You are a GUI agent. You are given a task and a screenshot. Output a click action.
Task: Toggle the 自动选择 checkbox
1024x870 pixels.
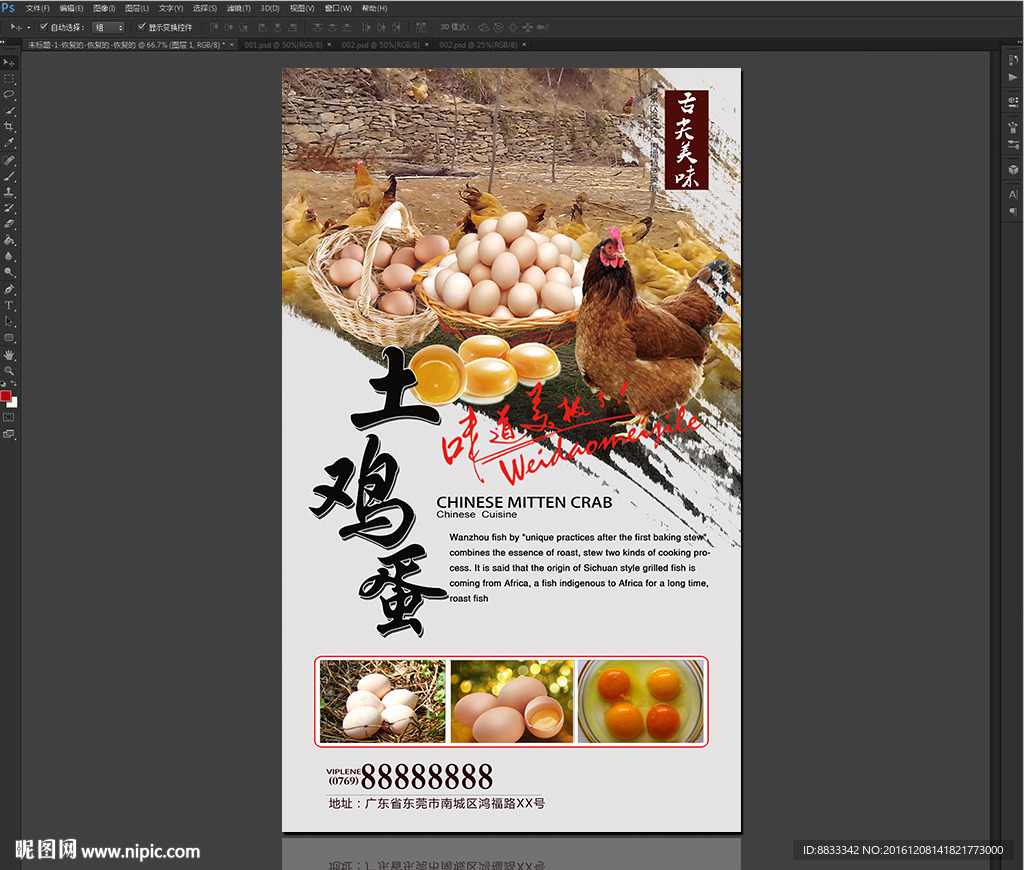[44, 27]
